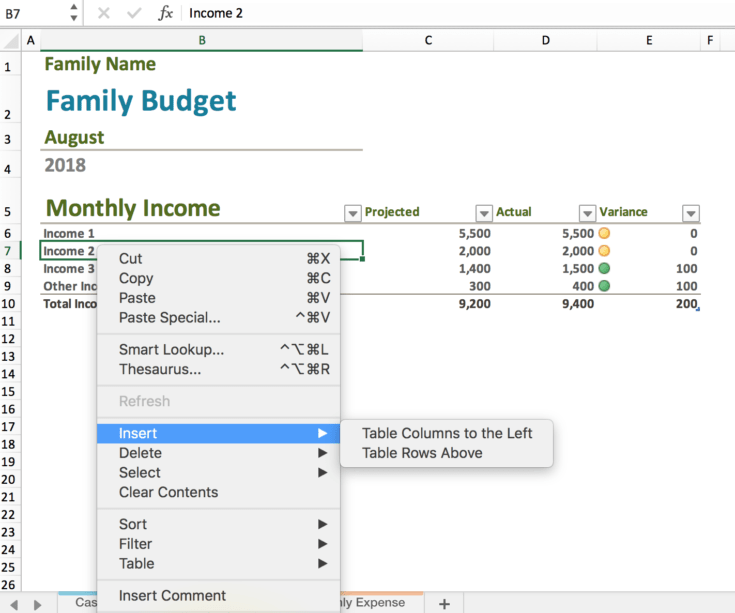735x613 pixels.
Task: Click the Name Box stepper arrows
Action: pyautogui.click(x=74, y=13)
